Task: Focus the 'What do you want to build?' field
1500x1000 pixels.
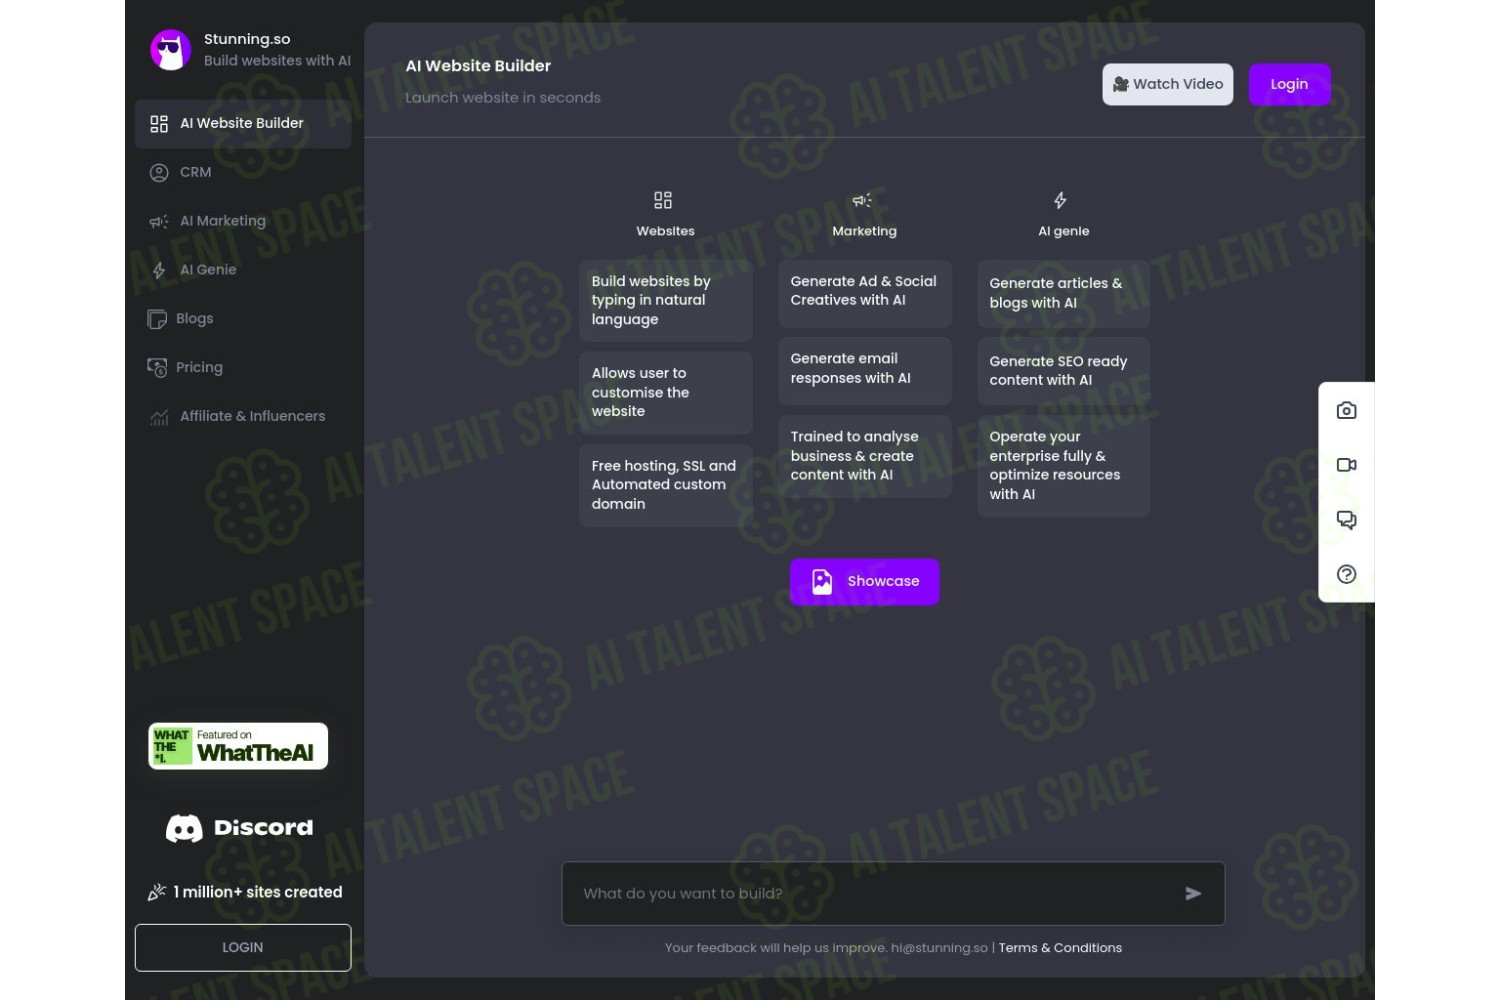Action: pos(893,894)
